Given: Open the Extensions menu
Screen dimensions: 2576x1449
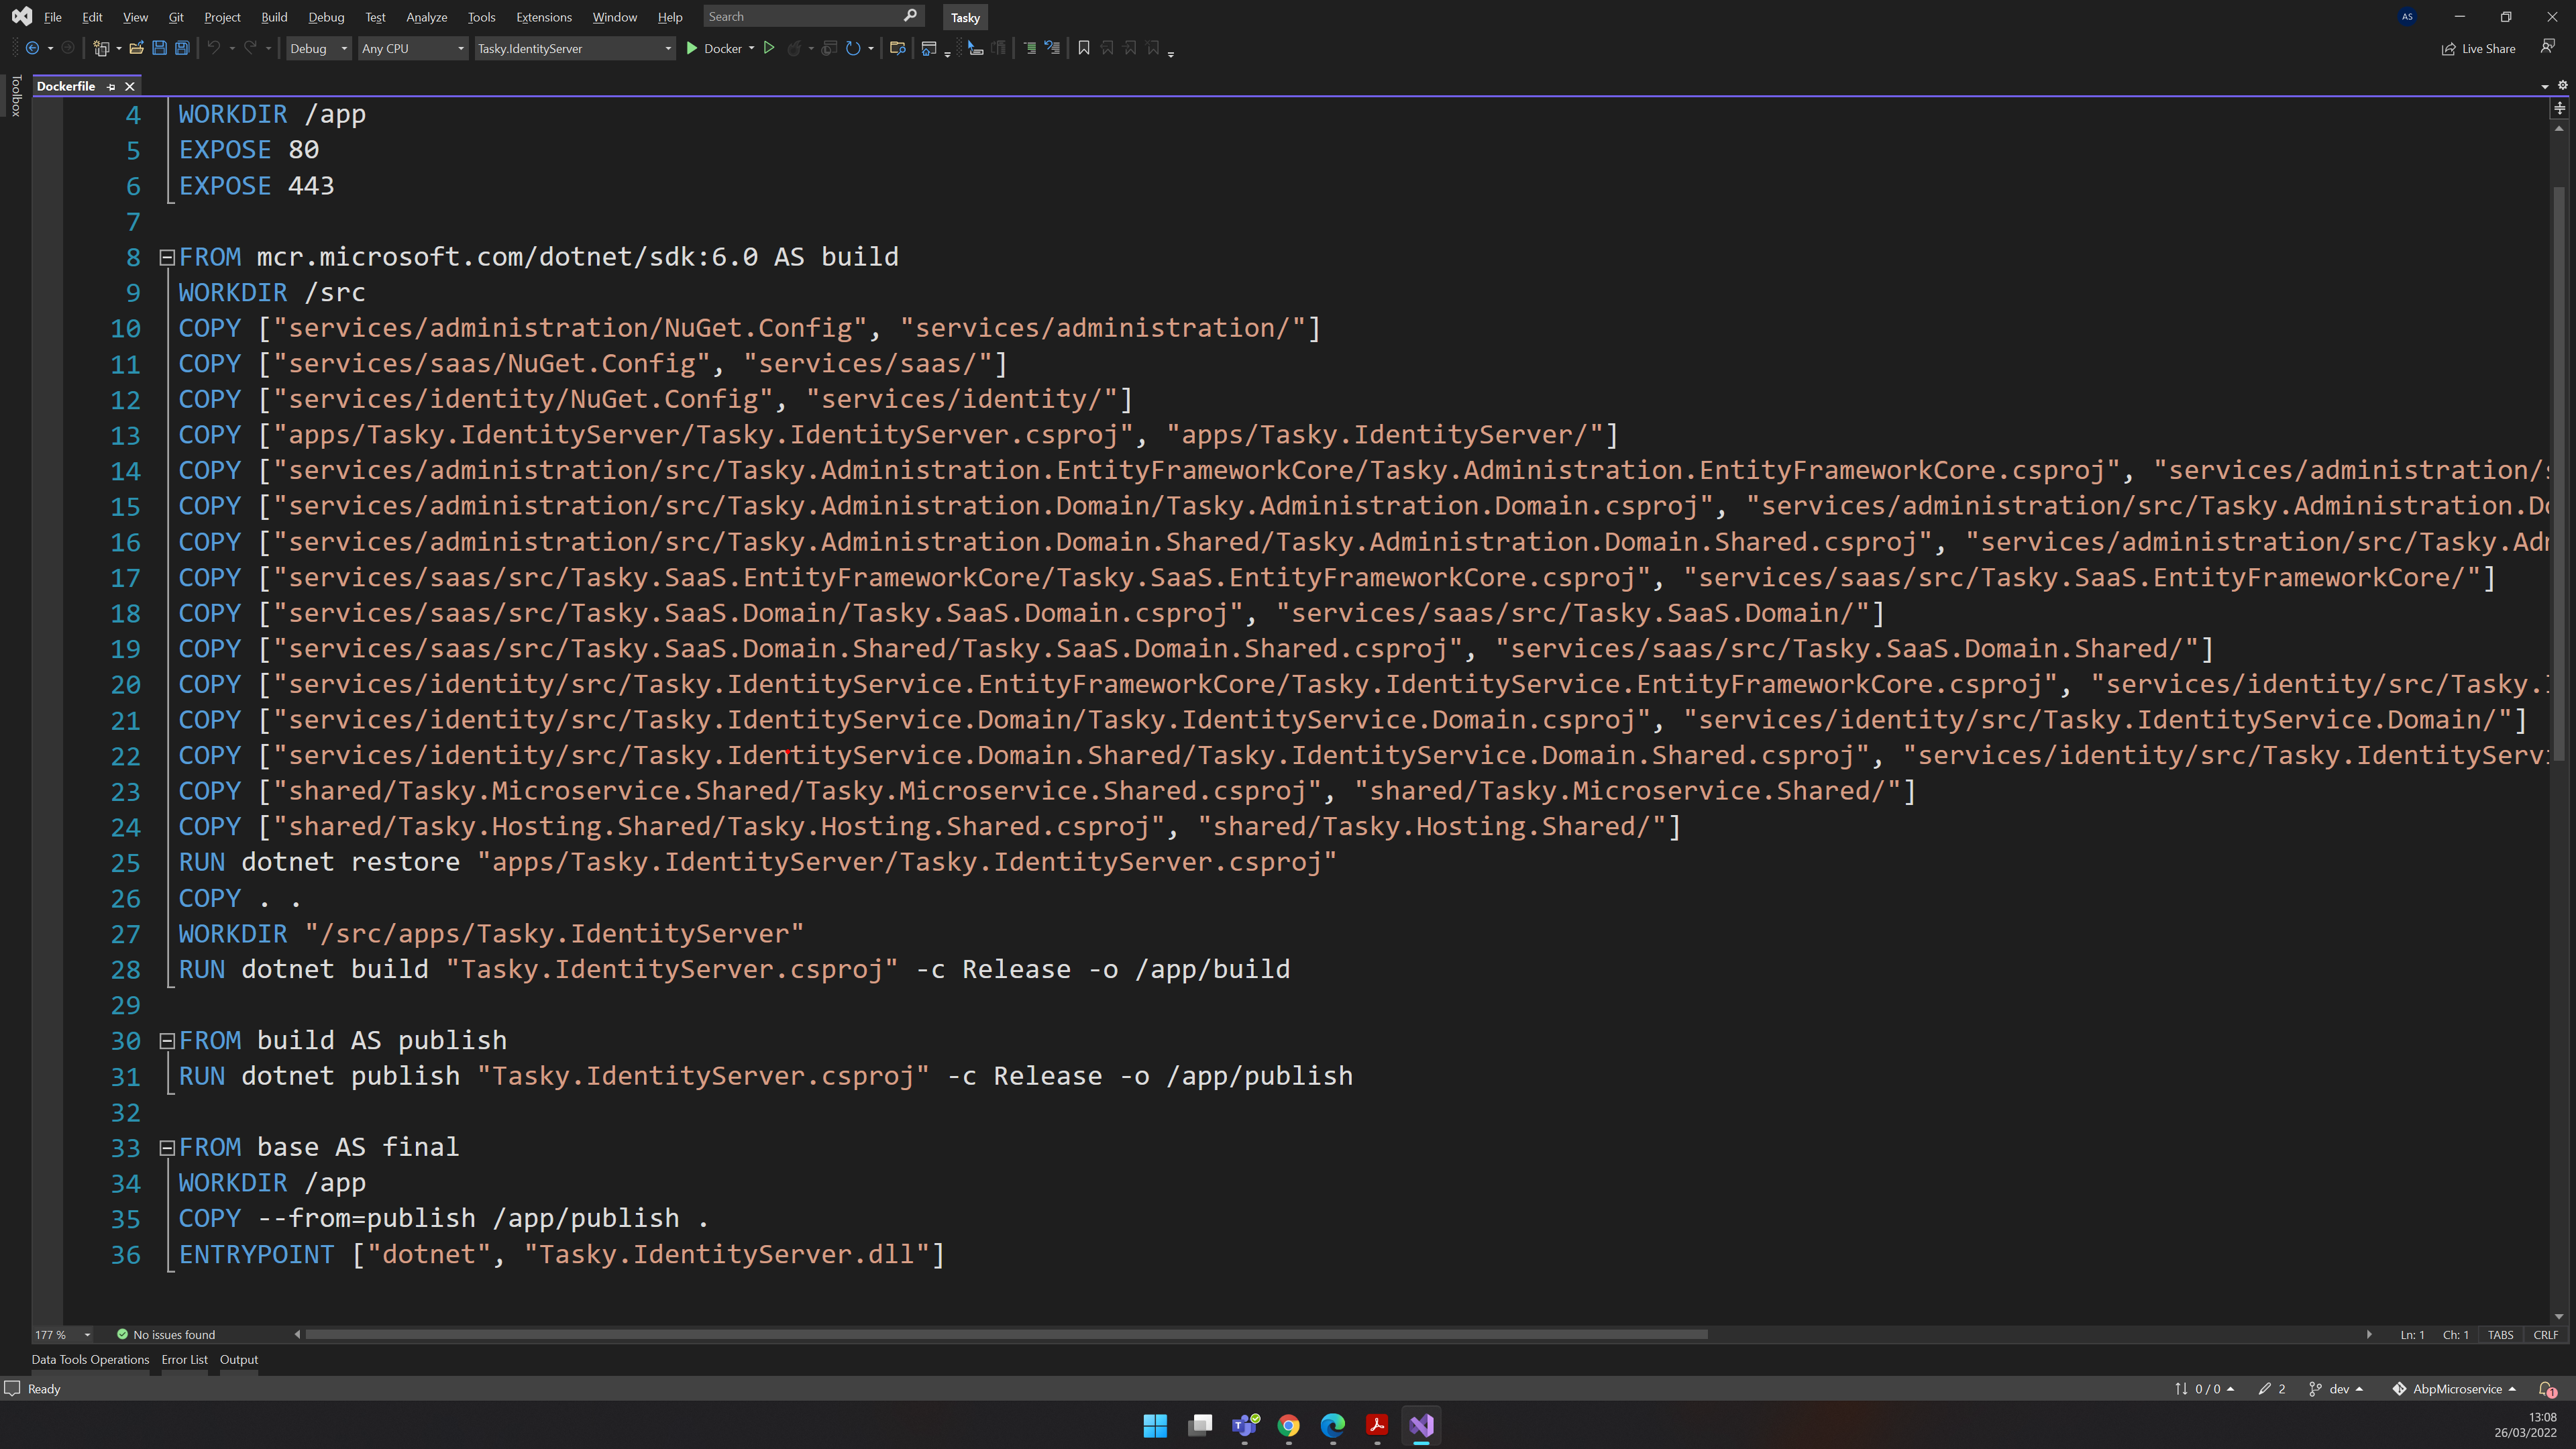Looking at the screenshot, I should [x=543, y=17].
